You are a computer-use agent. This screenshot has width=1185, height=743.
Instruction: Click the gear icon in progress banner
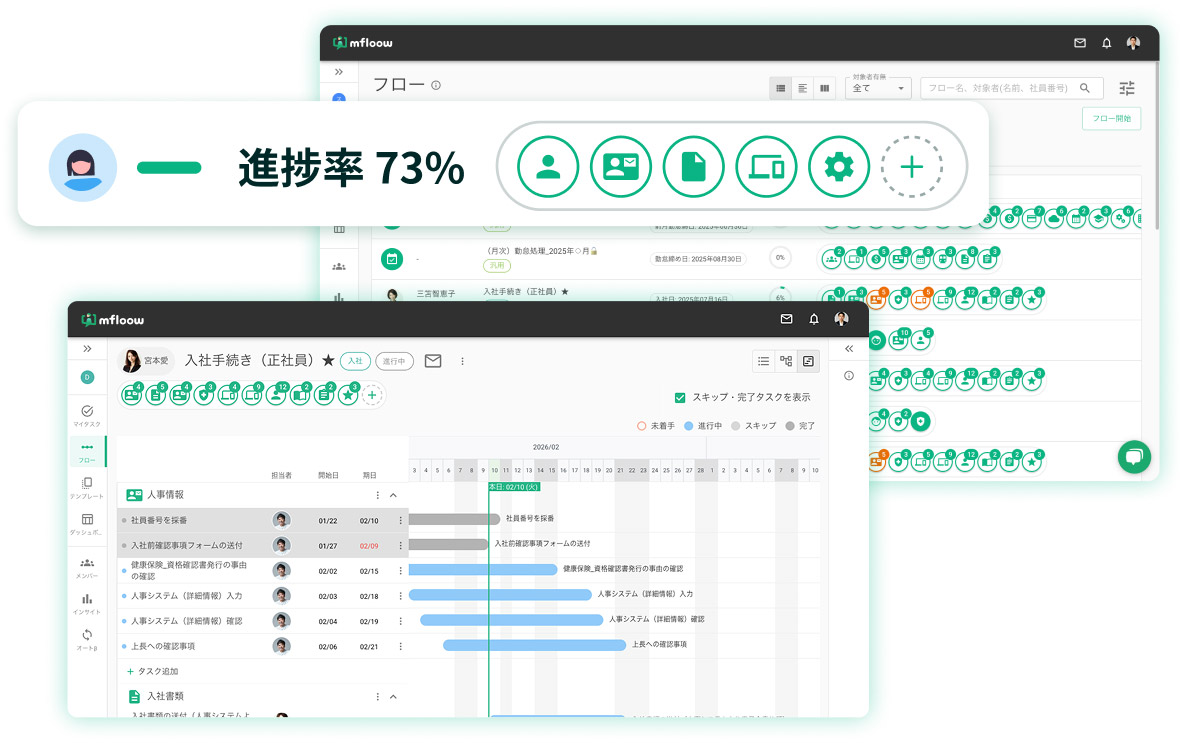click(x=838, y=167)
